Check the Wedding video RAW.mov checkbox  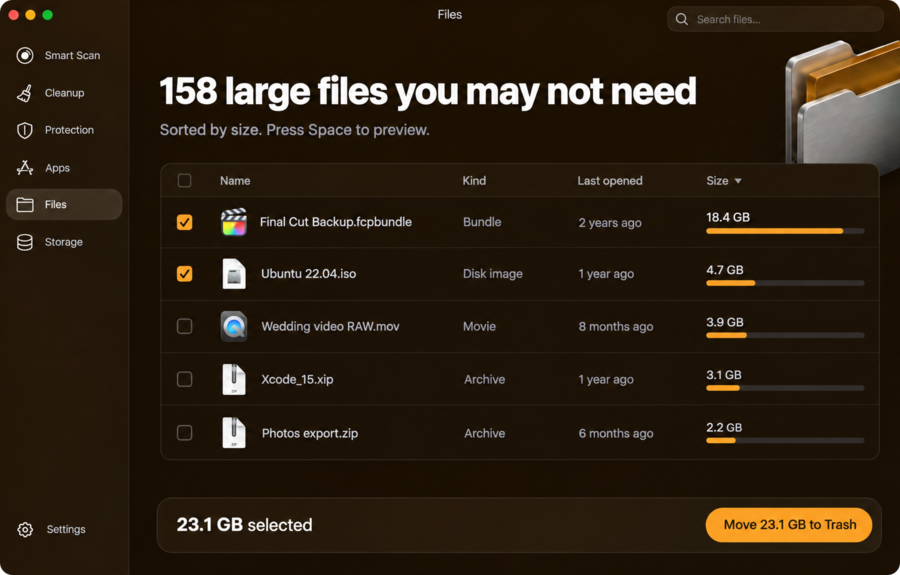coord(184,327)
